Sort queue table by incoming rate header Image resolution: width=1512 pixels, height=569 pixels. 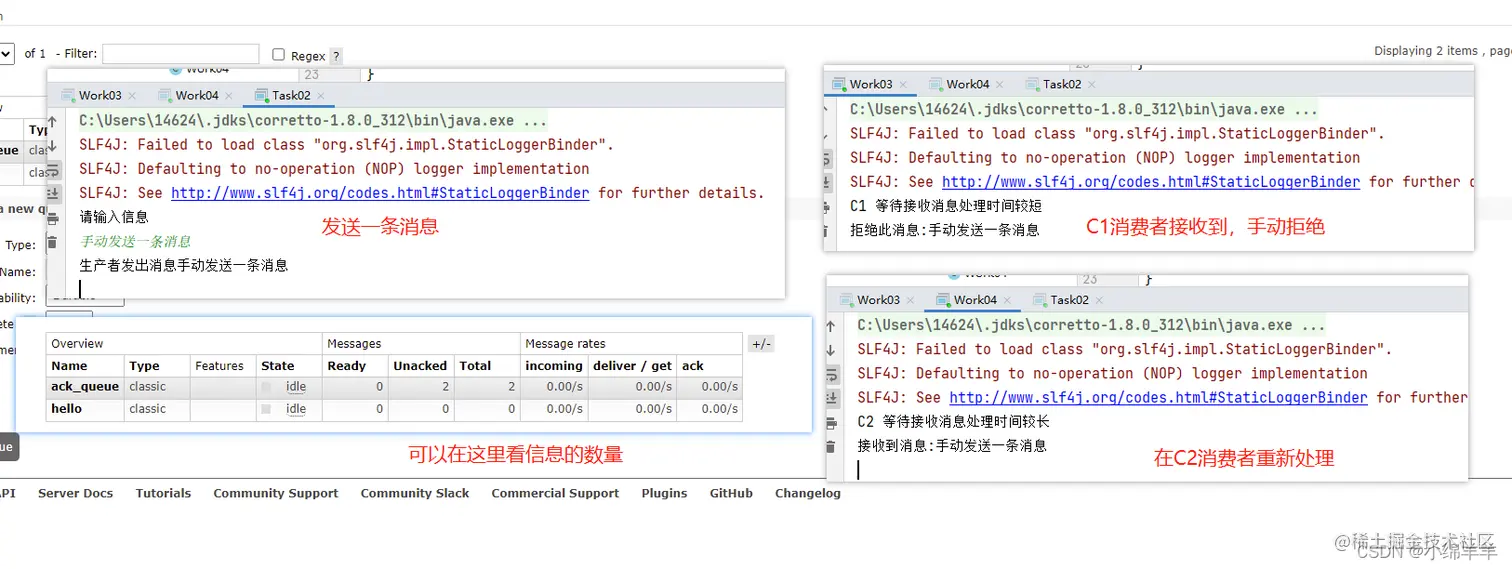[554, 366]
